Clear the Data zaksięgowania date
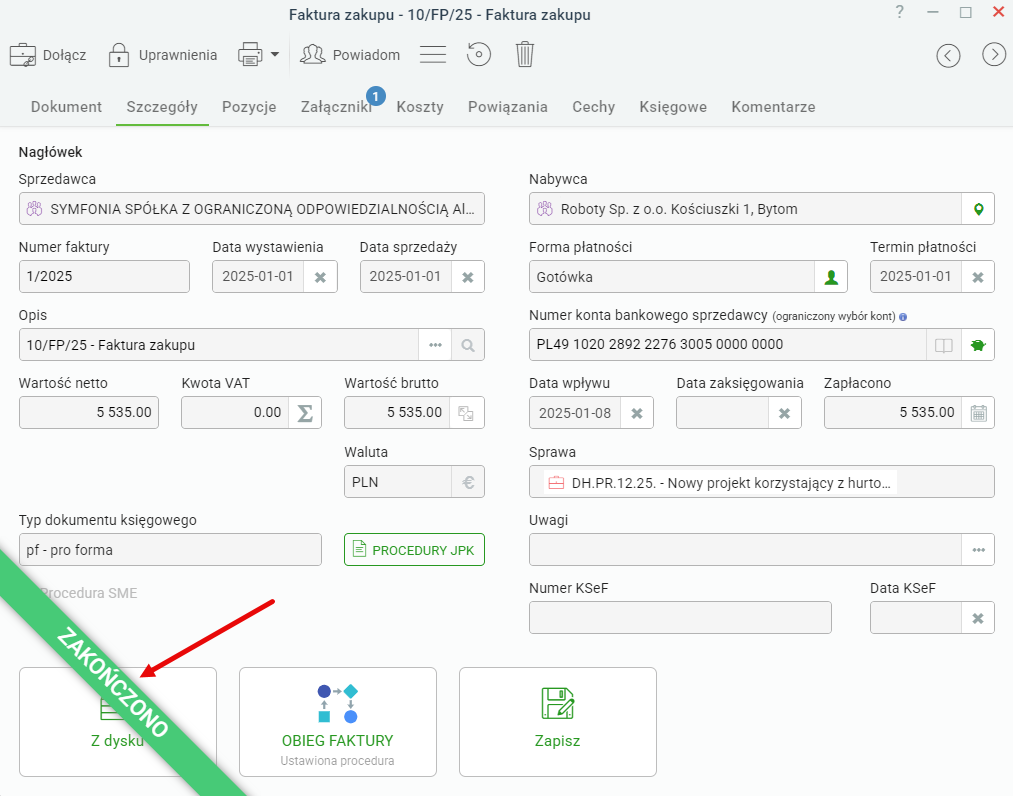The height and width of the screenshot is (796, 1013). [x=784, y=413]
